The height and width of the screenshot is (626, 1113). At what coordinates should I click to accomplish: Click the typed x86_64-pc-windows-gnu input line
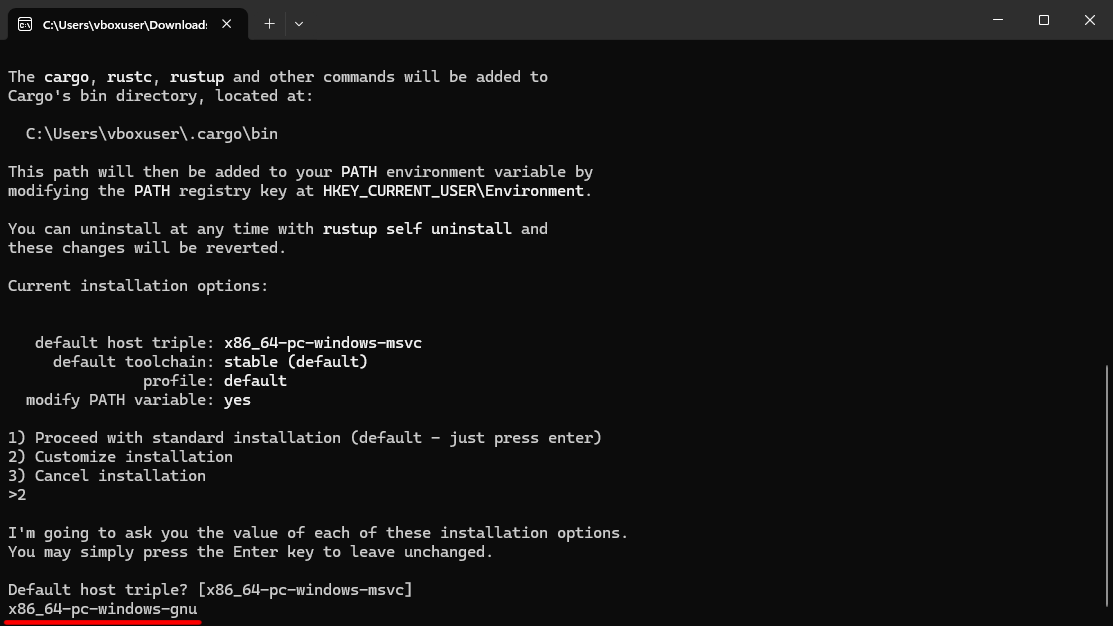coord(103,609)
